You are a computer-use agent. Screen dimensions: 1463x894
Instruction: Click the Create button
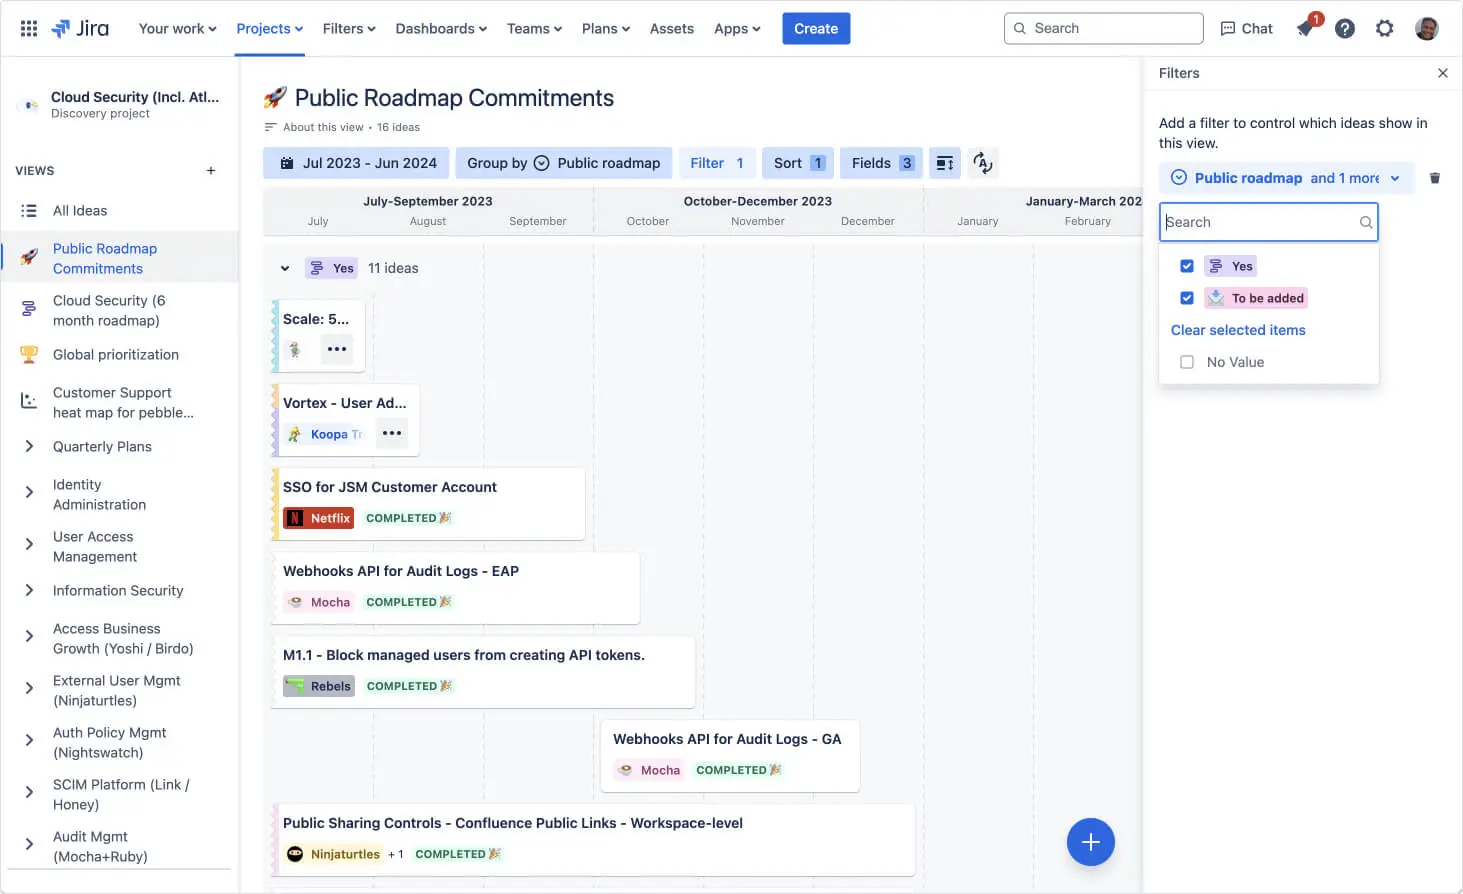815,28
